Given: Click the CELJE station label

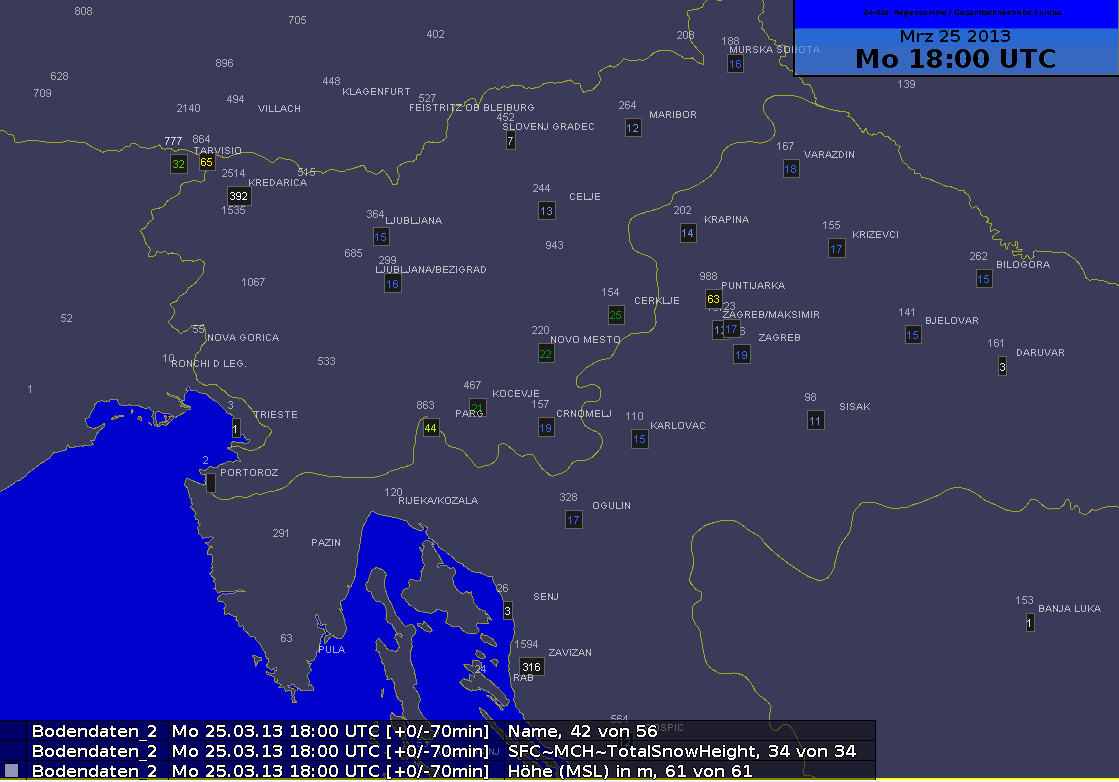Looking at the screenshot, I should [x=584, y=196].
